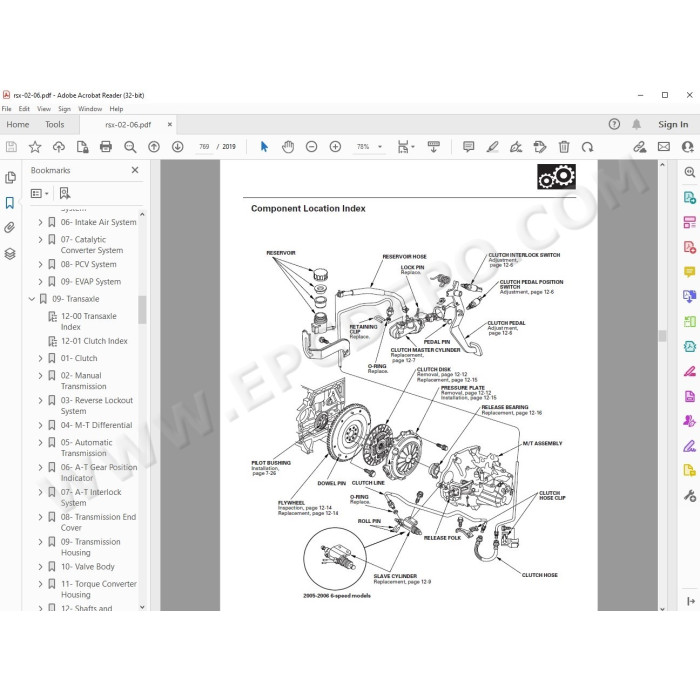This screenshot has height=700, width=700.
Task: Open the 07- Catalytic Converter System bookmark
Action: [x=92, y=245]
